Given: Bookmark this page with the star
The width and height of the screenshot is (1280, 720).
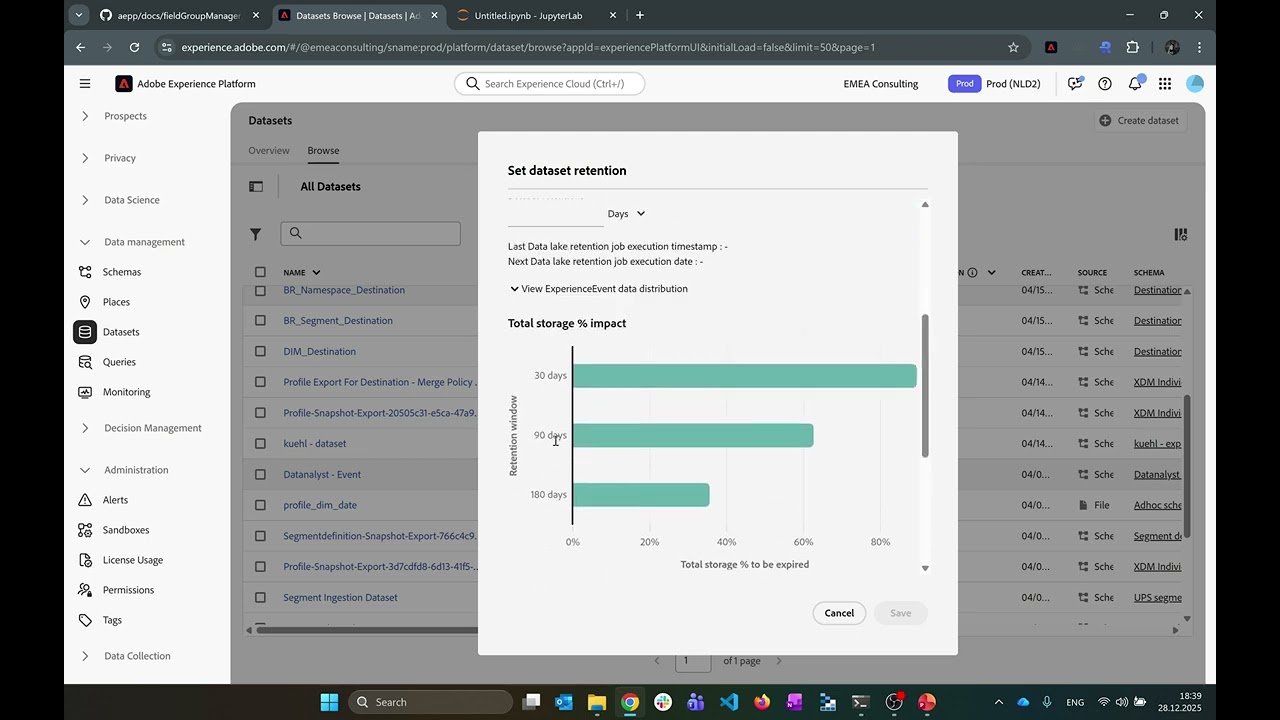Looking at the screenshot, I should (1013, 47).
